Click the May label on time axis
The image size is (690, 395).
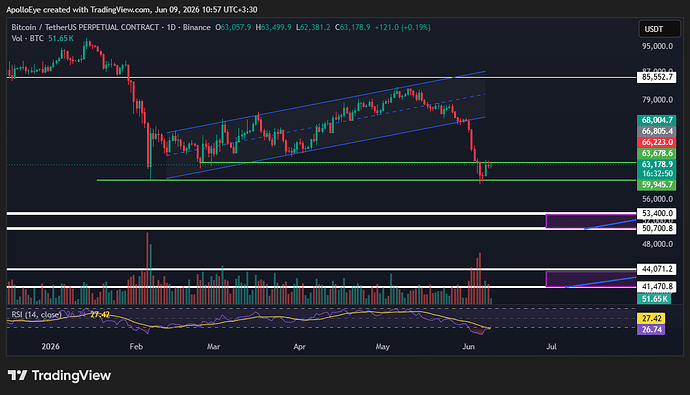382,347
